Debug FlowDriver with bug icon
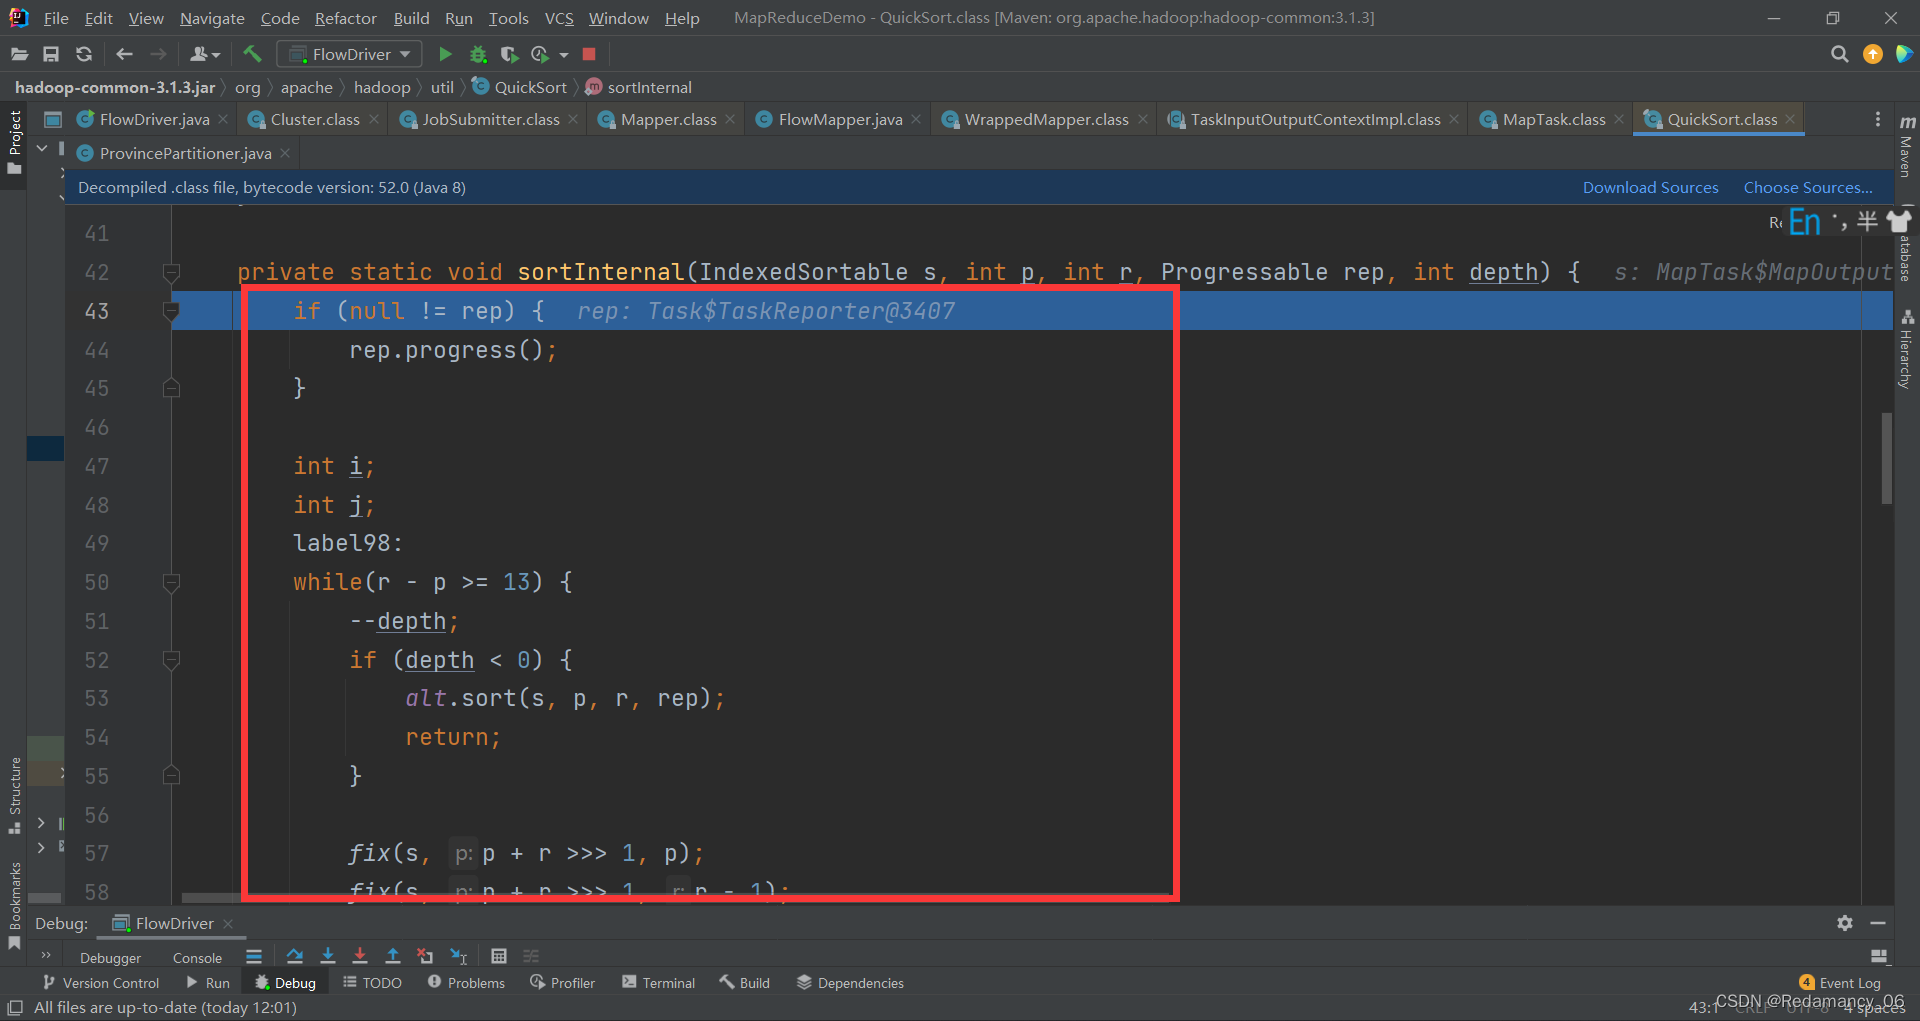This screenshot has width=1920, height=1021. 478,54
